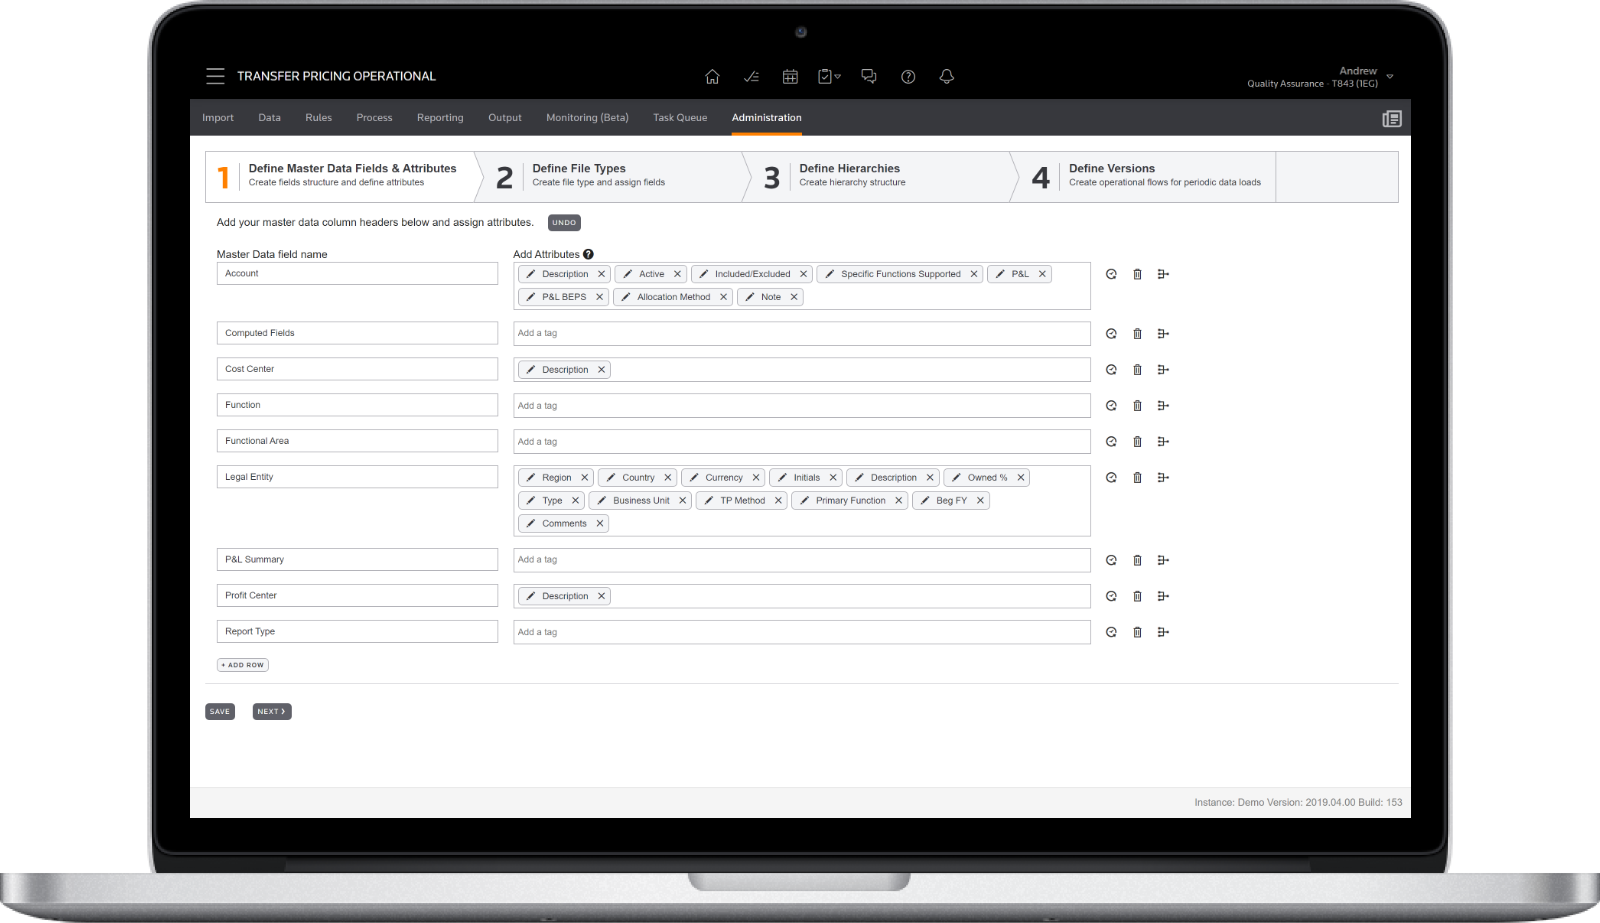The image size is (1600, 923).
Task: Edit the Allocation Method attribute pencil
Action: point(626,297)
